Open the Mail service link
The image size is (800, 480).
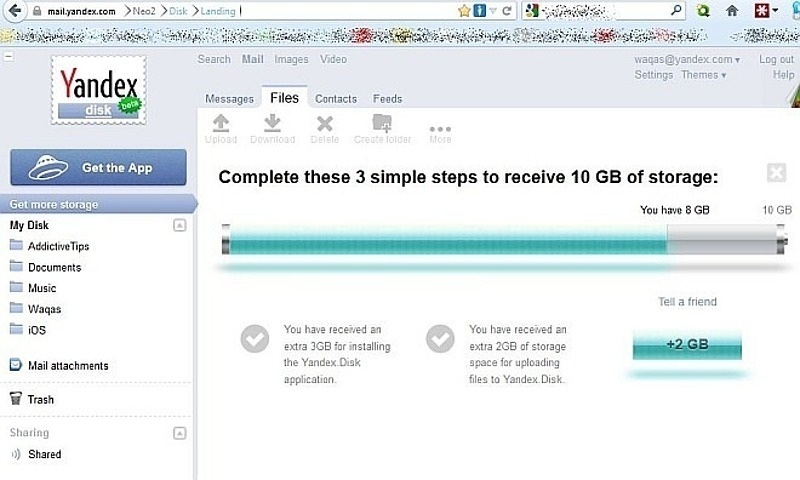tap(253, 59)
